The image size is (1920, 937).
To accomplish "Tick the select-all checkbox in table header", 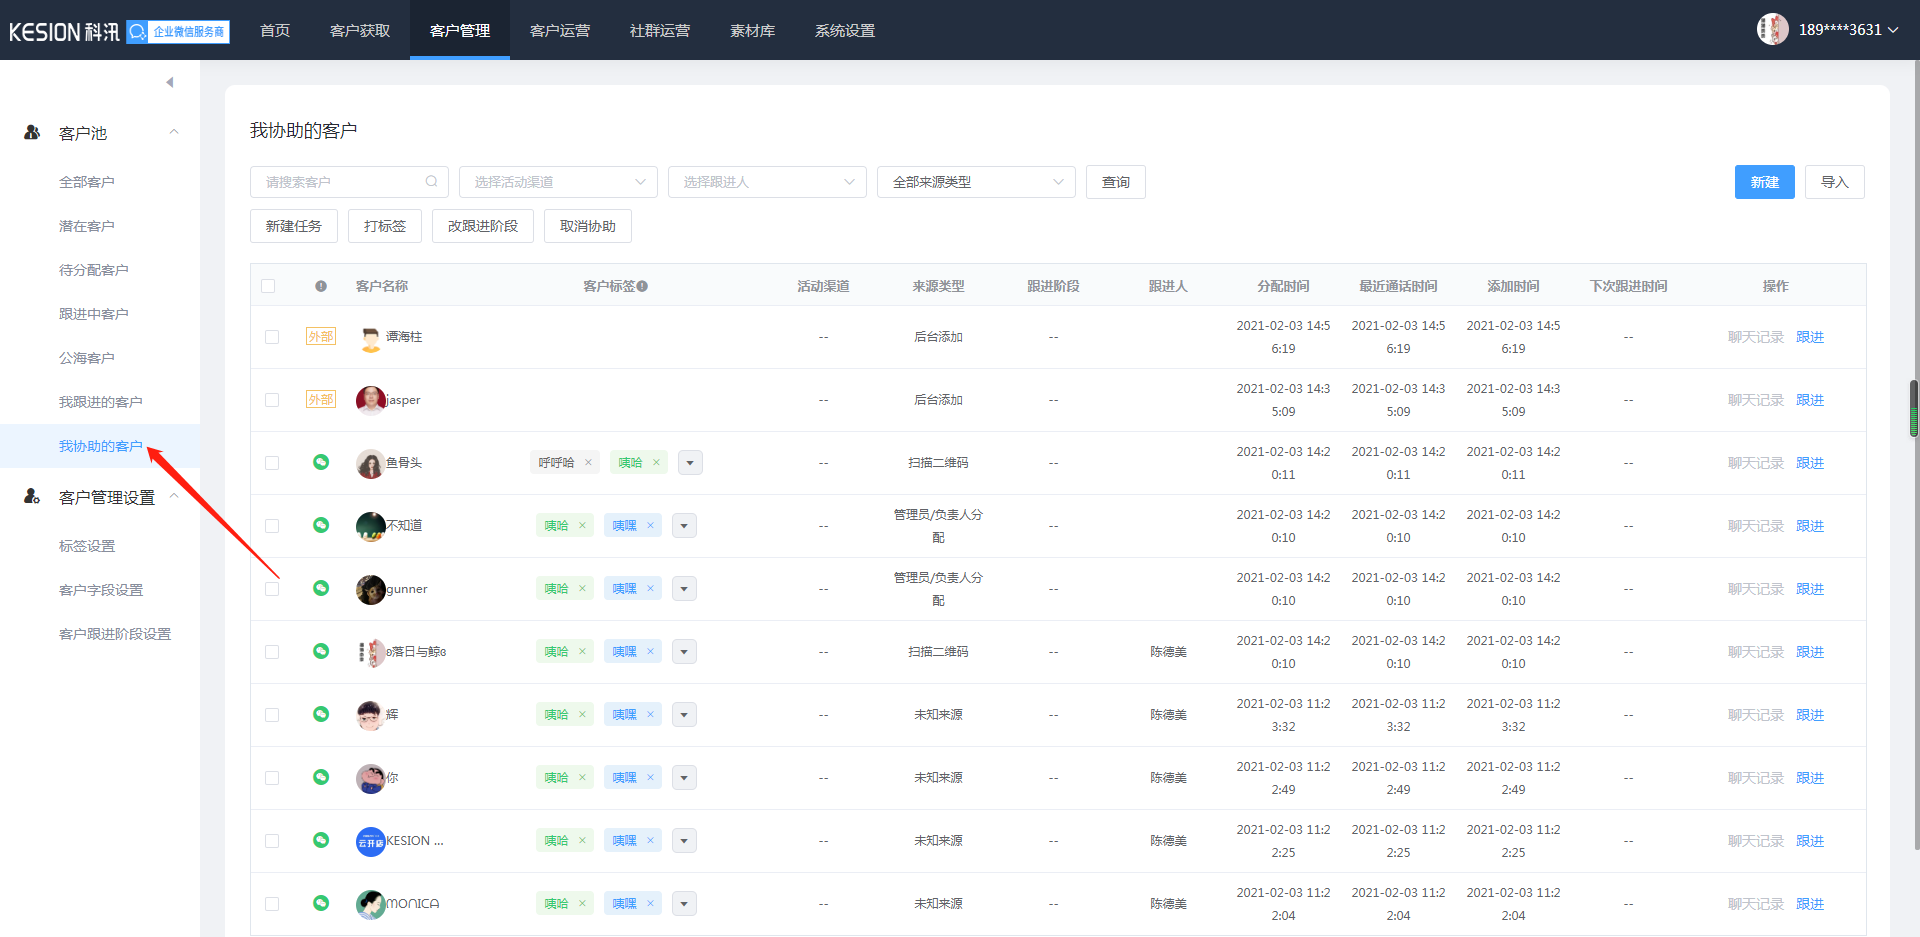I will click(x=268, y=287).
